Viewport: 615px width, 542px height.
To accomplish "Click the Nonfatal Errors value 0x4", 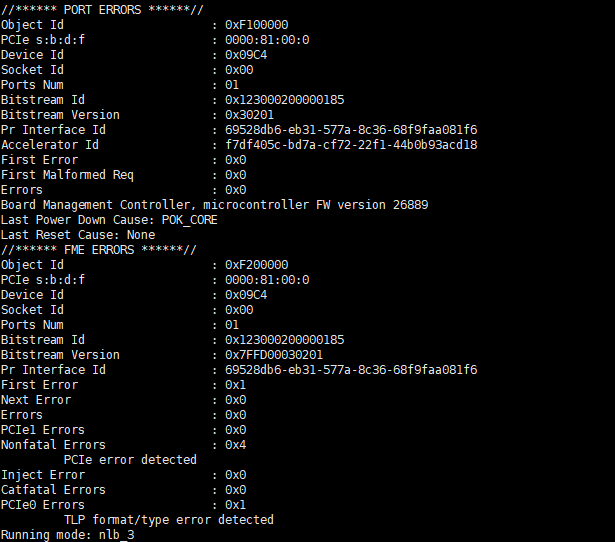I will [x=235, y=444].
